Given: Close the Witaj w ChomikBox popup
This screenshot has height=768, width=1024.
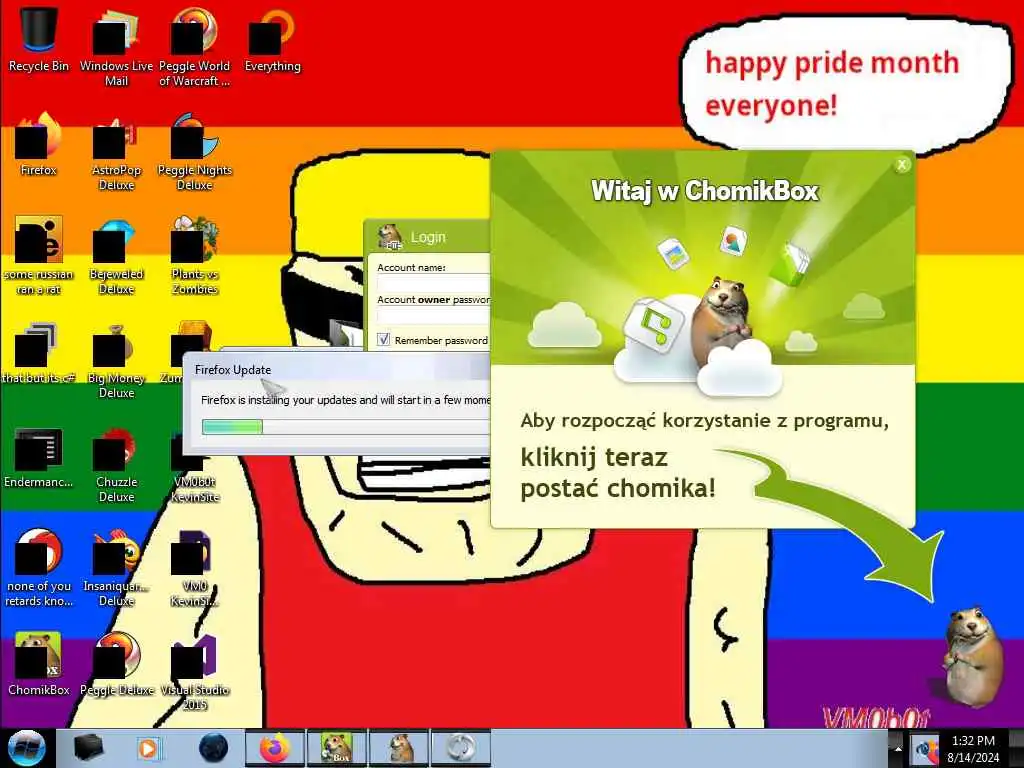Looking at the screenshot, I should pos(902,165).
